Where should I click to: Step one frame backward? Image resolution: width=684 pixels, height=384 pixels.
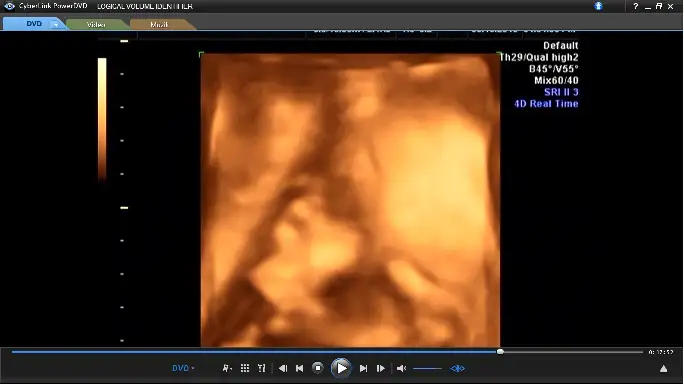click(283, 369)
